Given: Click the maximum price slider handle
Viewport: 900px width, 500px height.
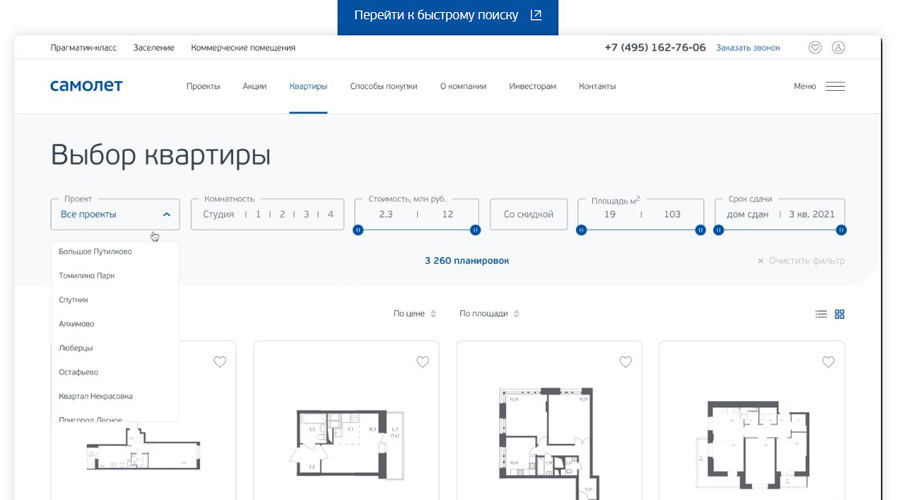Looking at the screenshot, I should [x=475, y=230].
